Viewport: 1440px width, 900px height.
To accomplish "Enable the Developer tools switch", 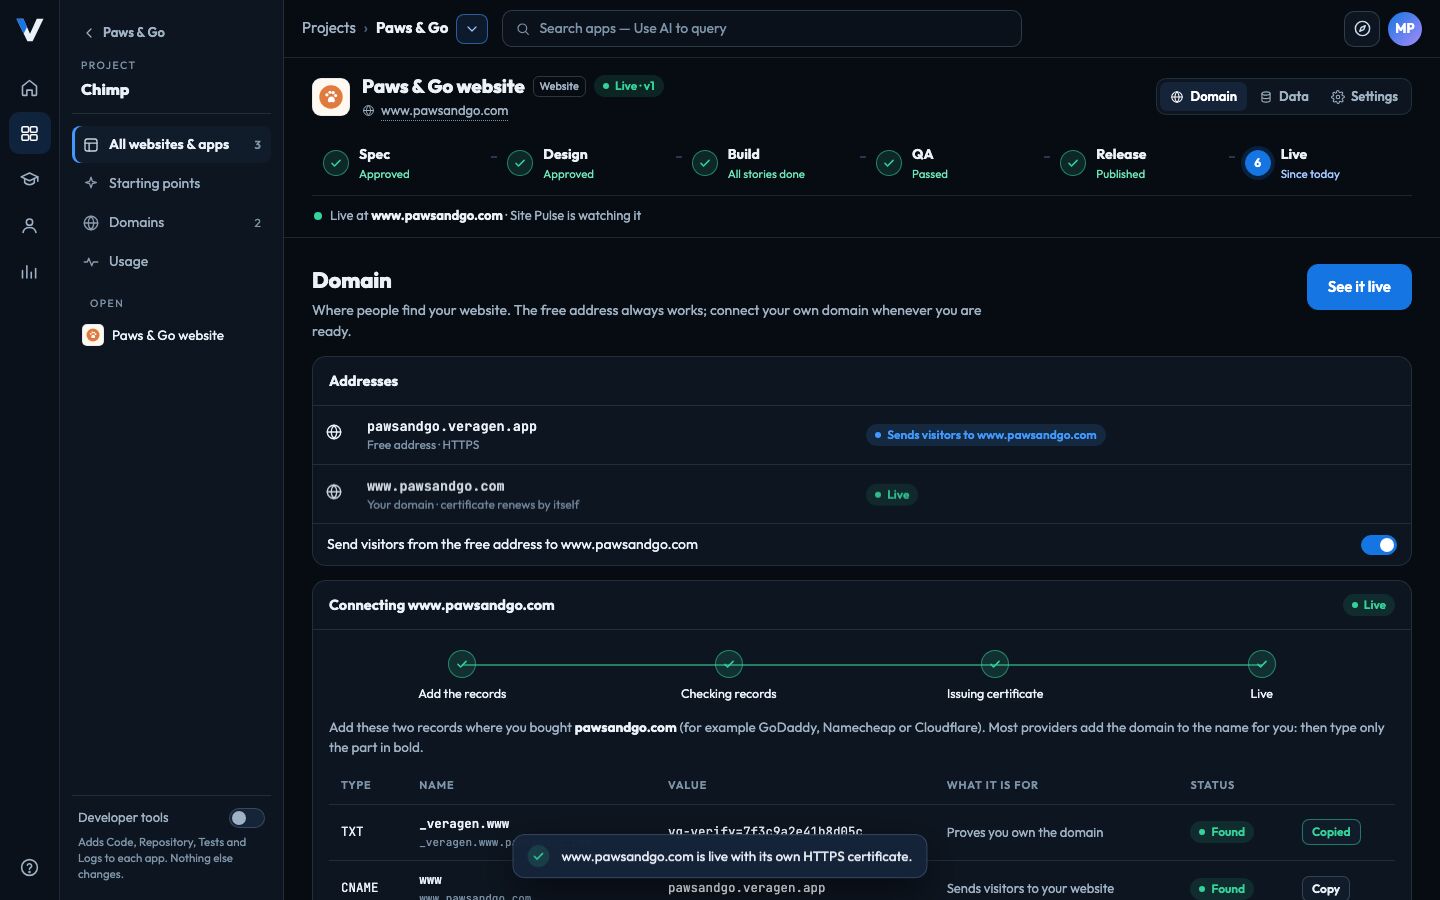I will click(x=246, y=818).
